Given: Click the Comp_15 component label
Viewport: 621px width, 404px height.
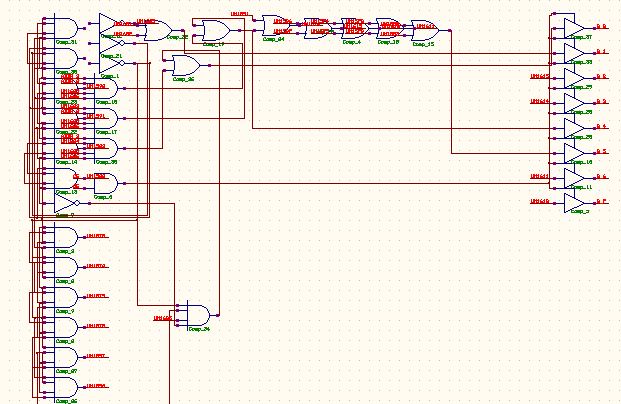Looking at the screenshot, I should click(x=423, y=44).
